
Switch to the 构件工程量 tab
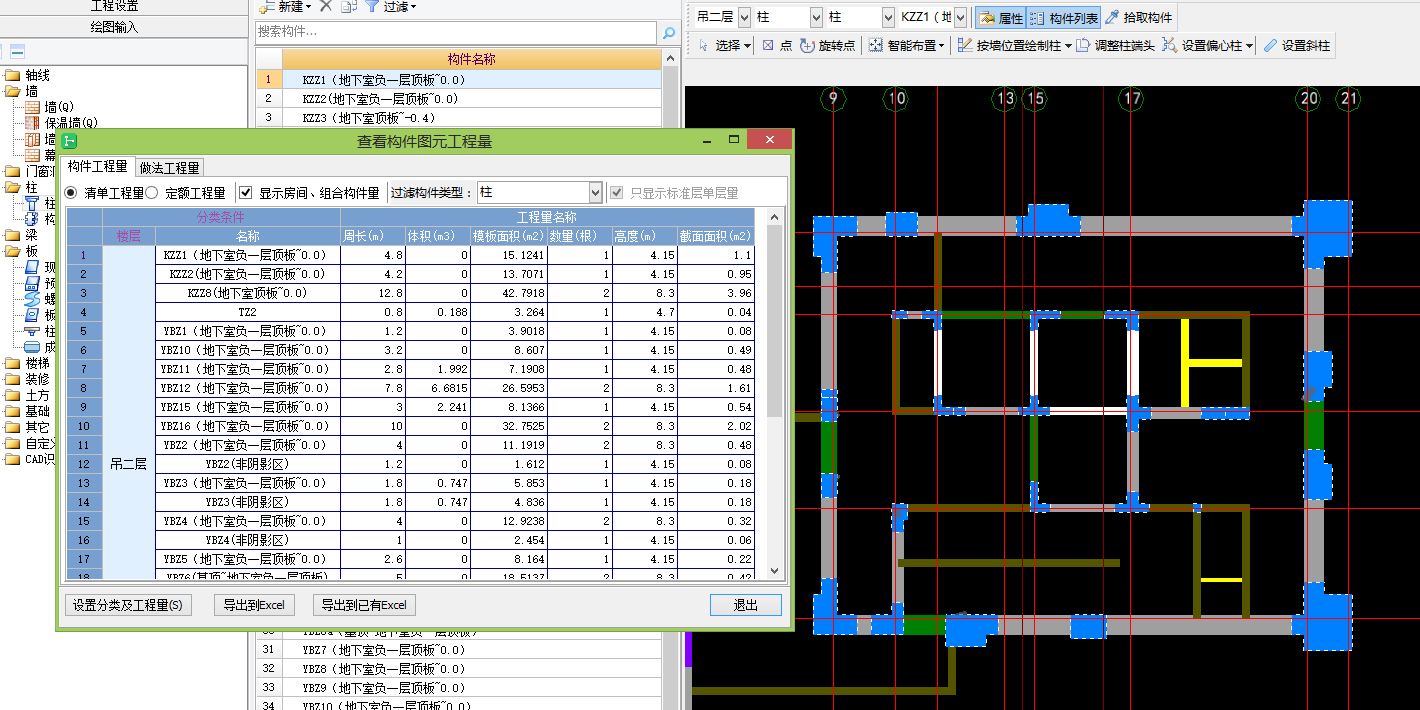98,166
